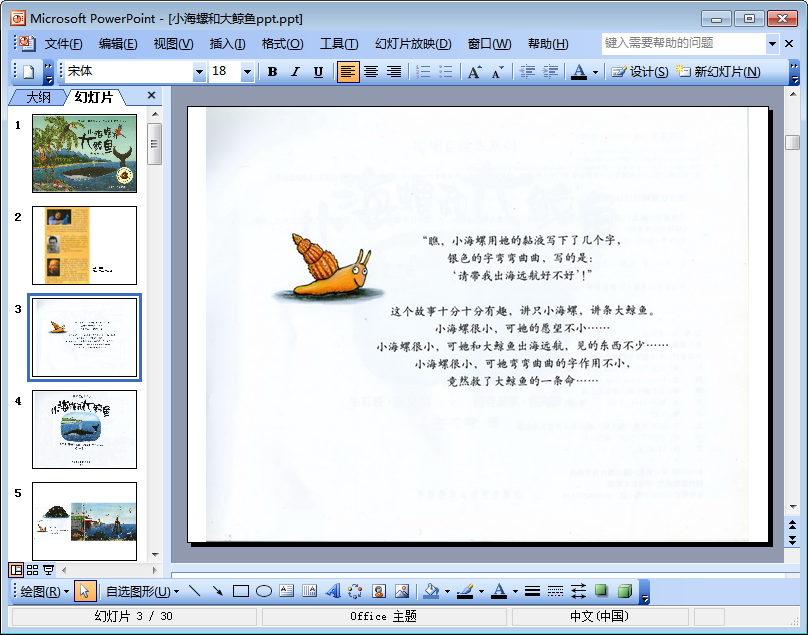808x635 pixels.
Task: Select slide 4 thumbnail
Action: (x=85, y=429)
